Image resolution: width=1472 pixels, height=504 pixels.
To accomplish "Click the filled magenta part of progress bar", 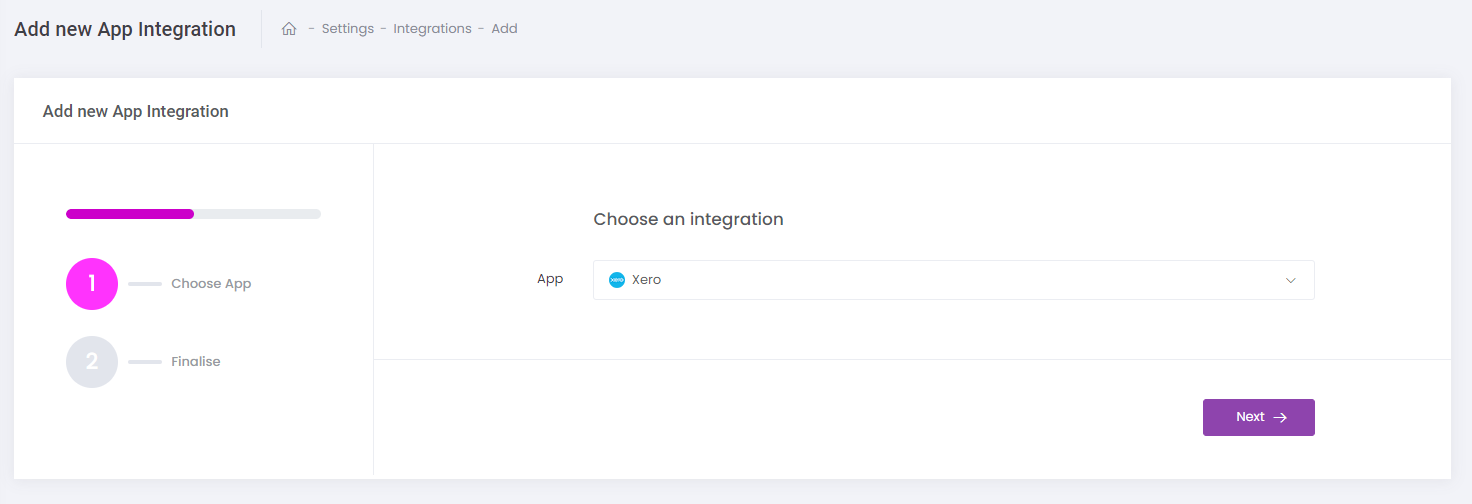I will (x=130, y=214).
